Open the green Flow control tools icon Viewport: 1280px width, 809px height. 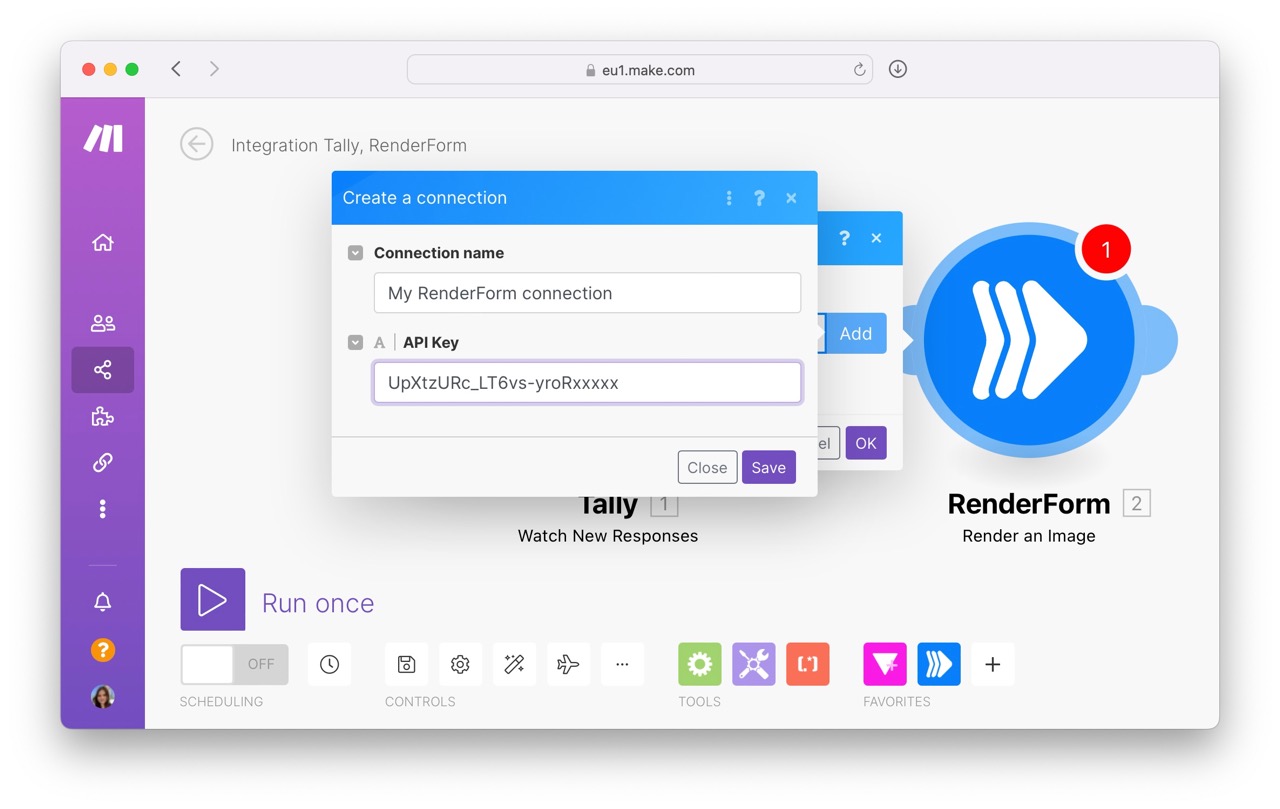coord(700,664)
